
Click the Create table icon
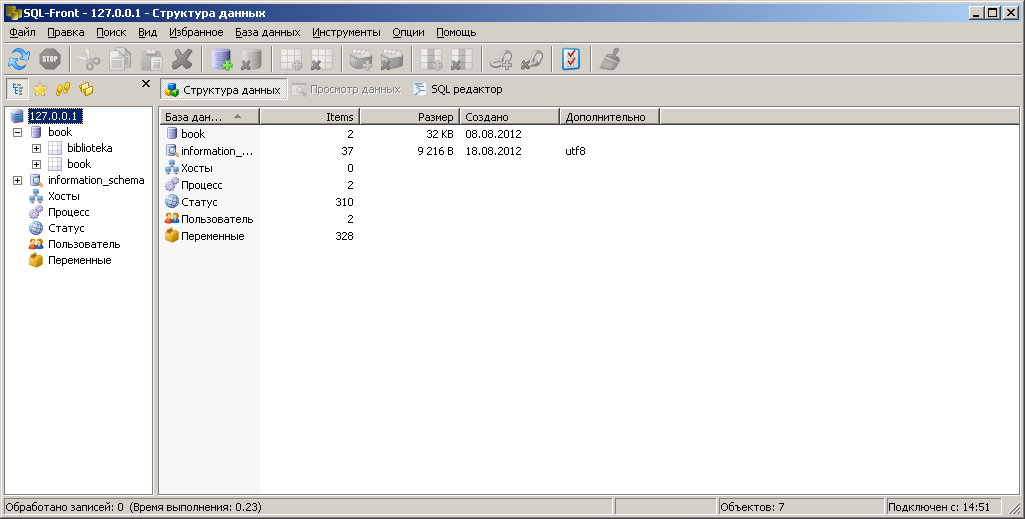[x=291, y=59]
